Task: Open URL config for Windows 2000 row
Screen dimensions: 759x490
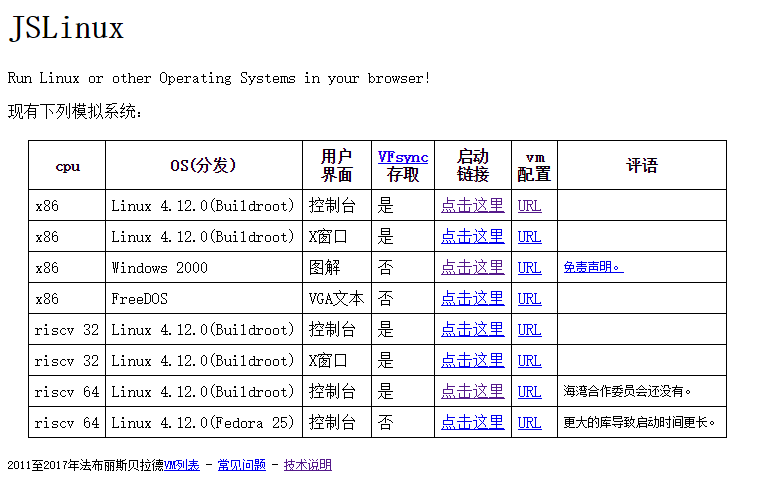Action: click(x=530, y=268)
